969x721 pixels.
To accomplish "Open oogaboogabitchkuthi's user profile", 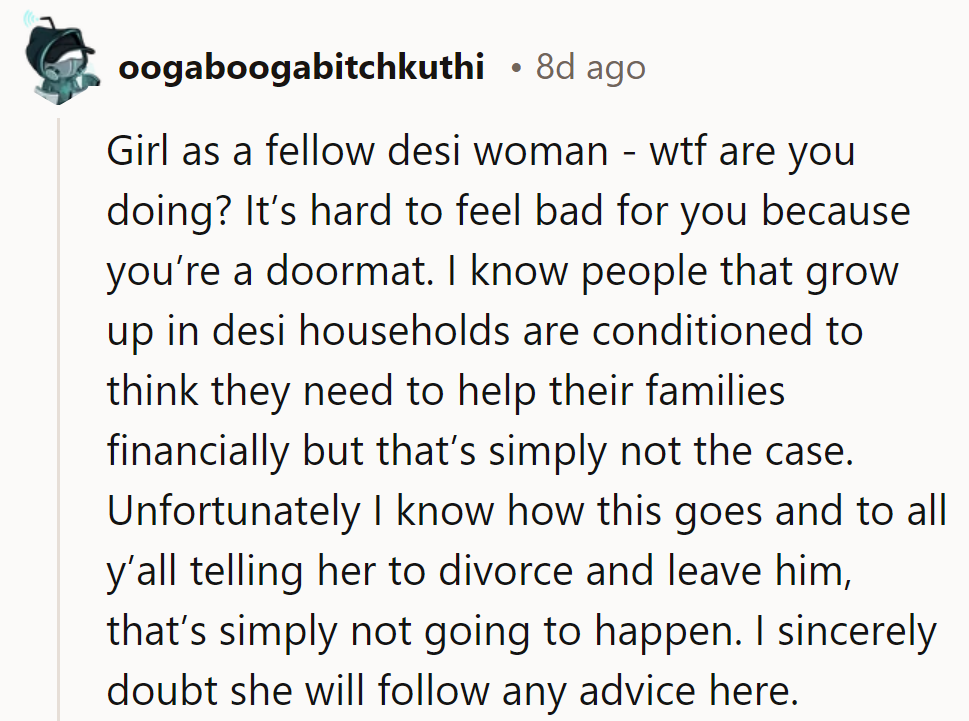I will pos(301,67).
